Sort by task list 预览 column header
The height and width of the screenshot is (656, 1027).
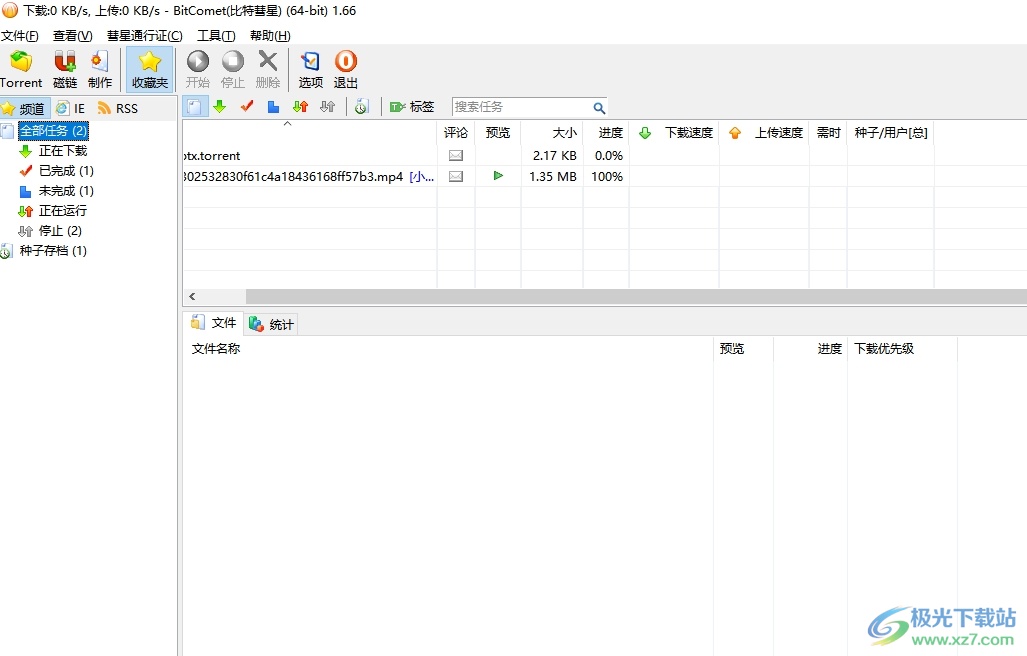498,132
